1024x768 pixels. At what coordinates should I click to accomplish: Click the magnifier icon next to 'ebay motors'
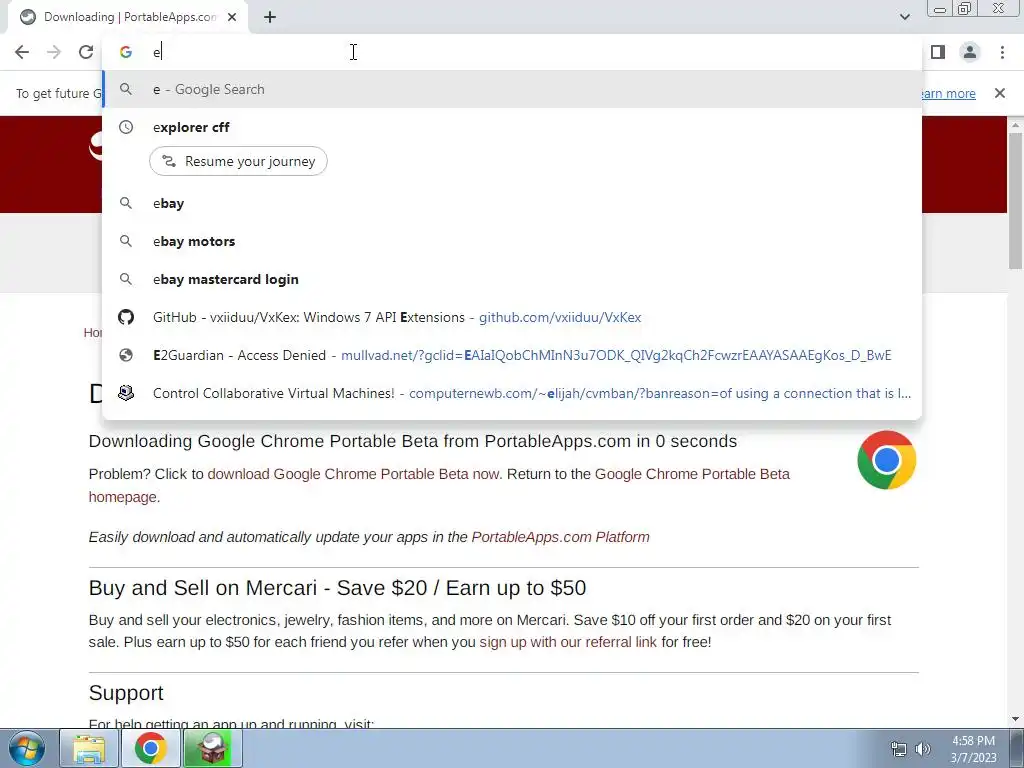(x=126, y=241)
